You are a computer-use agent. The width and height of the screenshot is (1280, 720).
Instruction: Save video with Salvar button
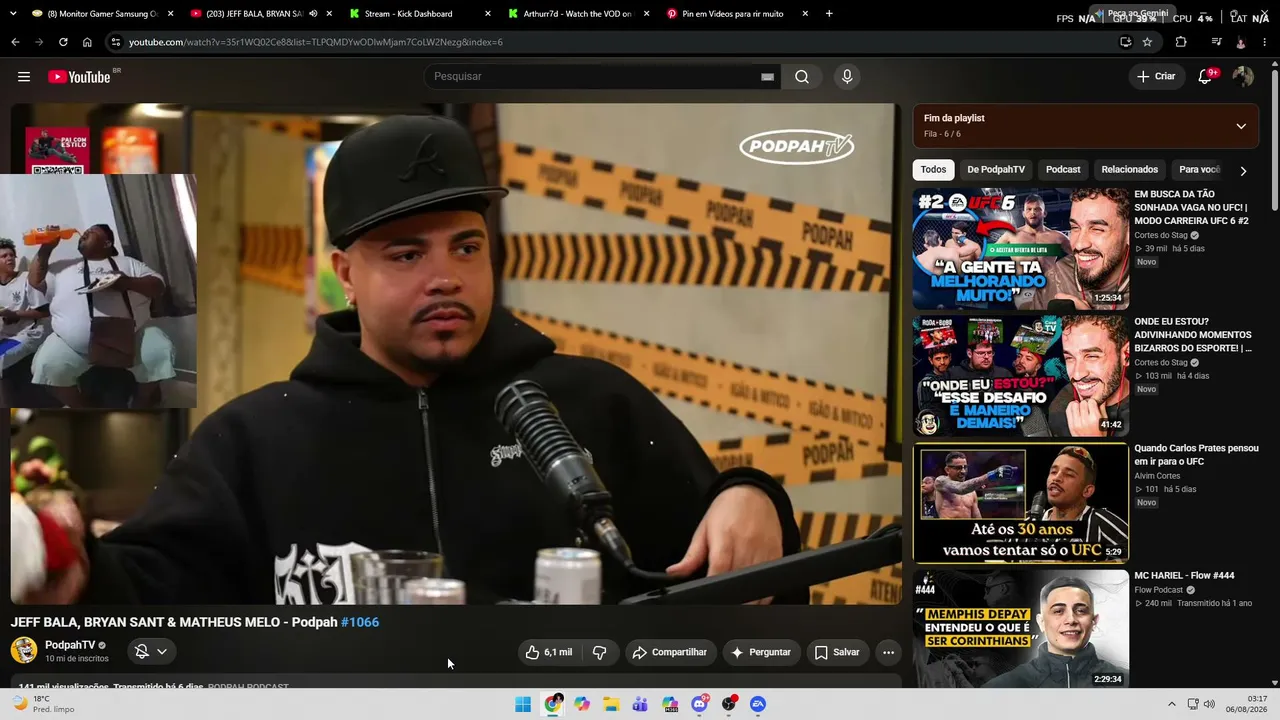(x=837, y=652)
